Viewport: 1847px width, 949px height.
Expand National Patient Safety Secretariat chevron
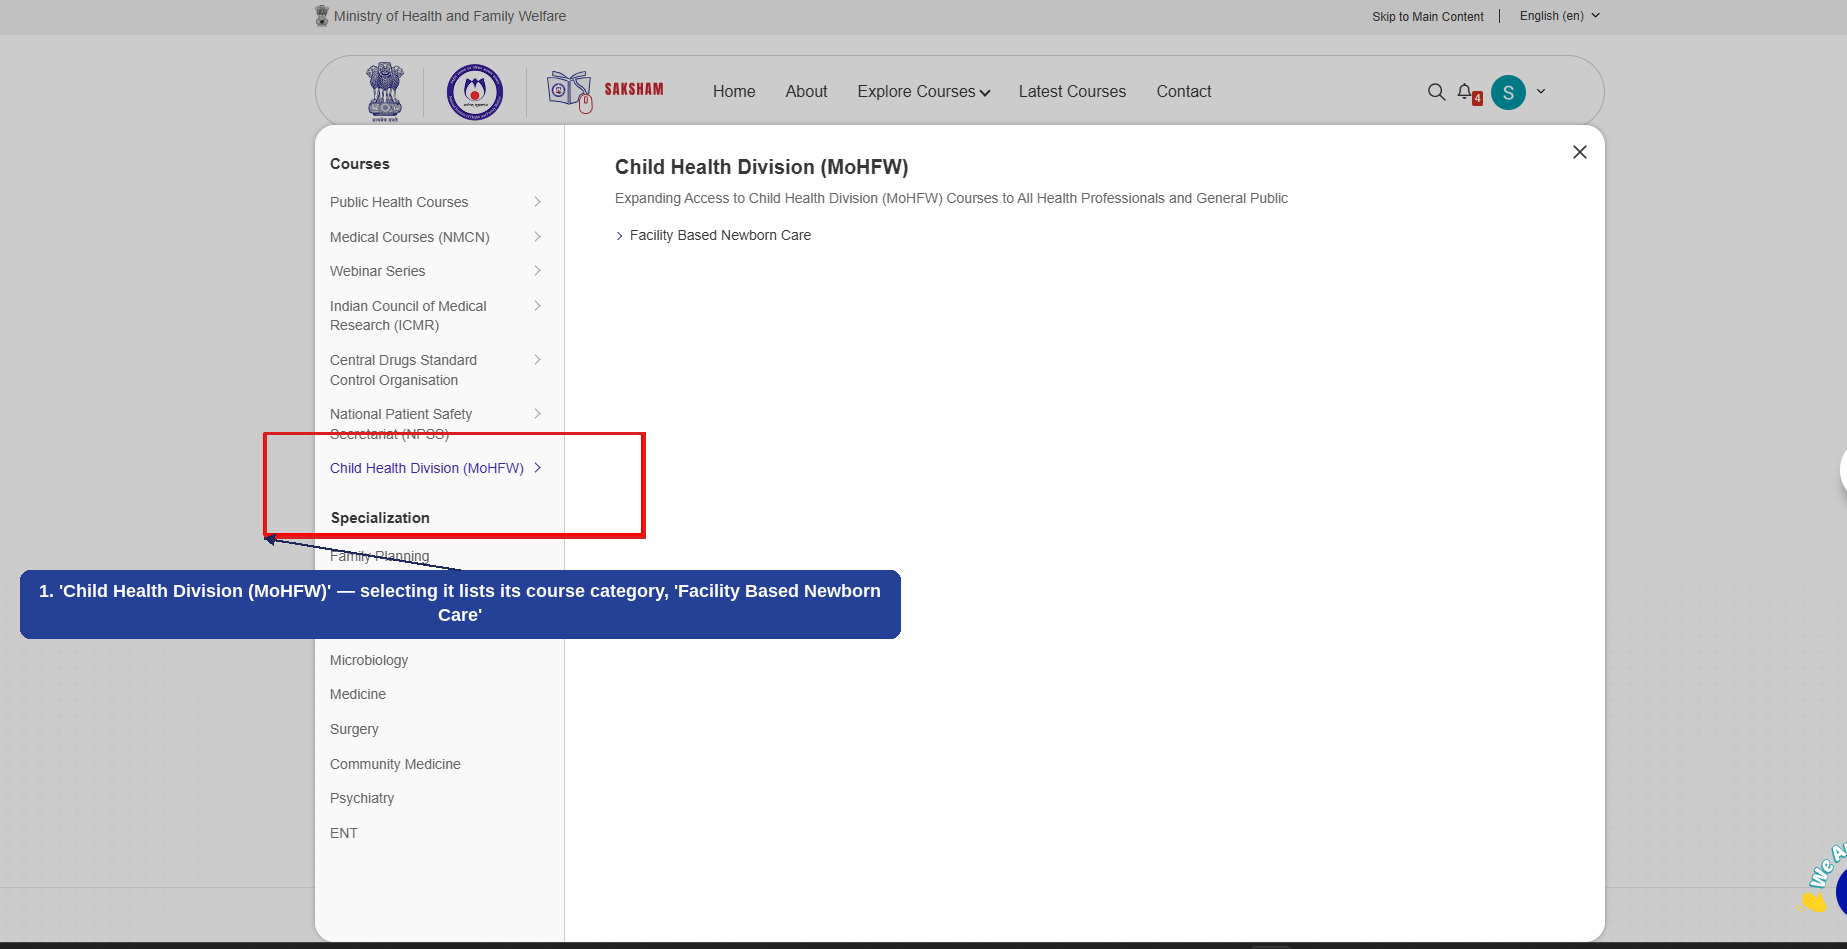click(538, 414)
